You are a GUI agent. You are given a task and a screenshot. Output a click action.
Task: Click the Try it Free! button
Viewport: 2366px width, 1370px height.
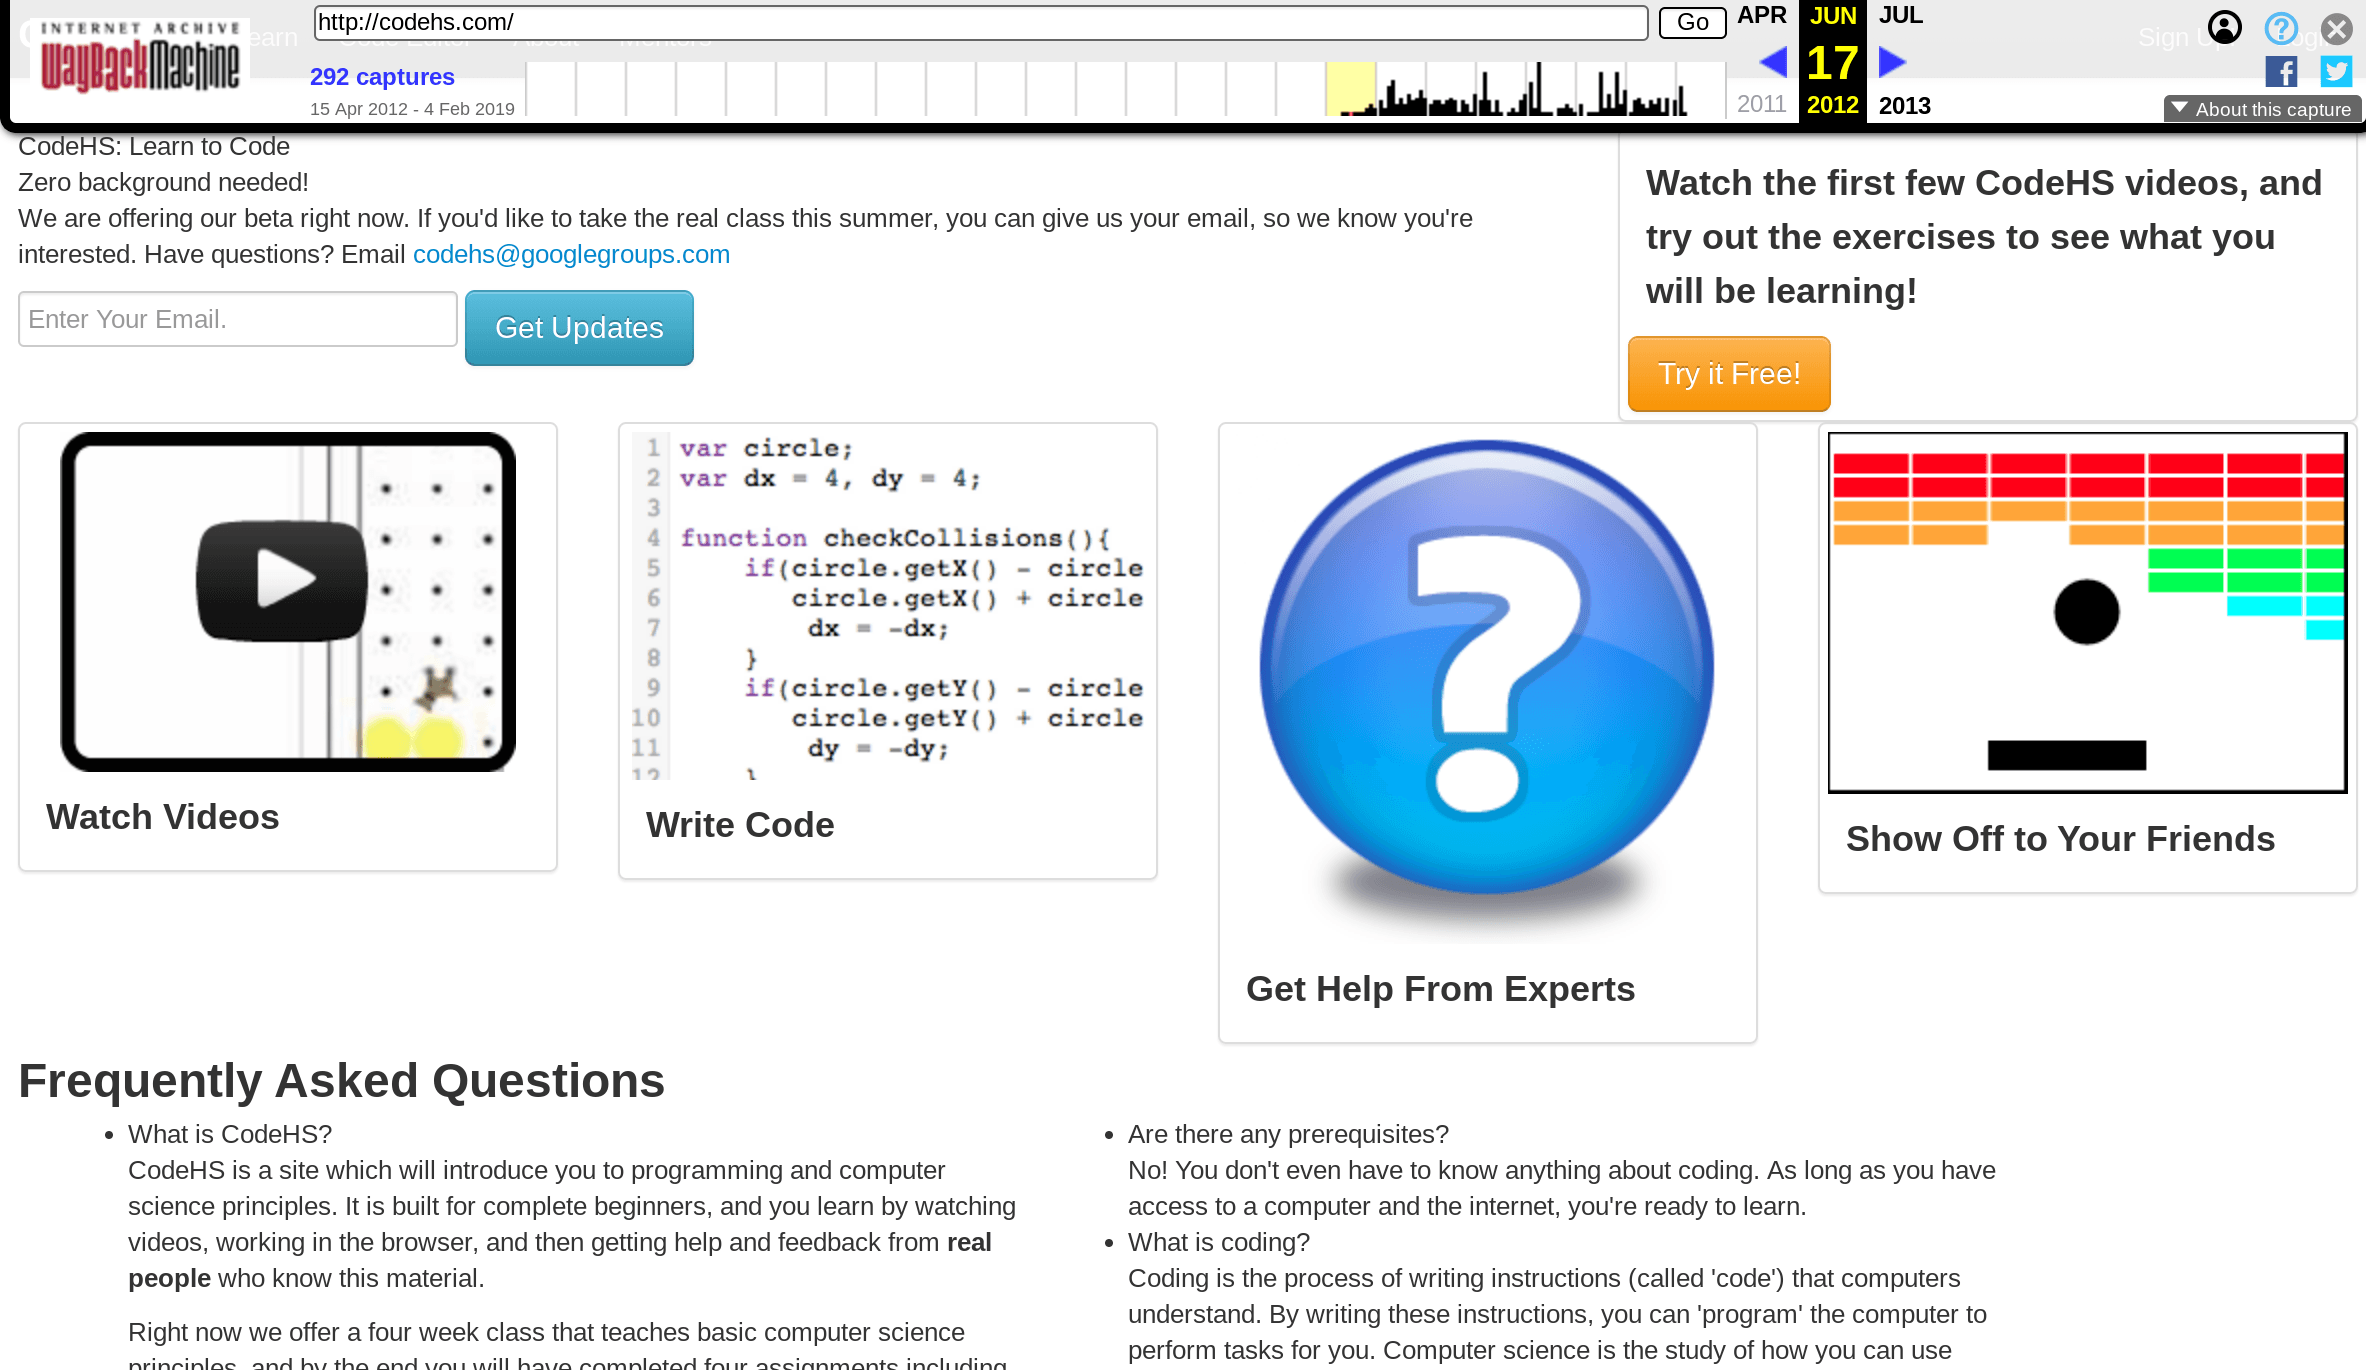click(1729, 374)
